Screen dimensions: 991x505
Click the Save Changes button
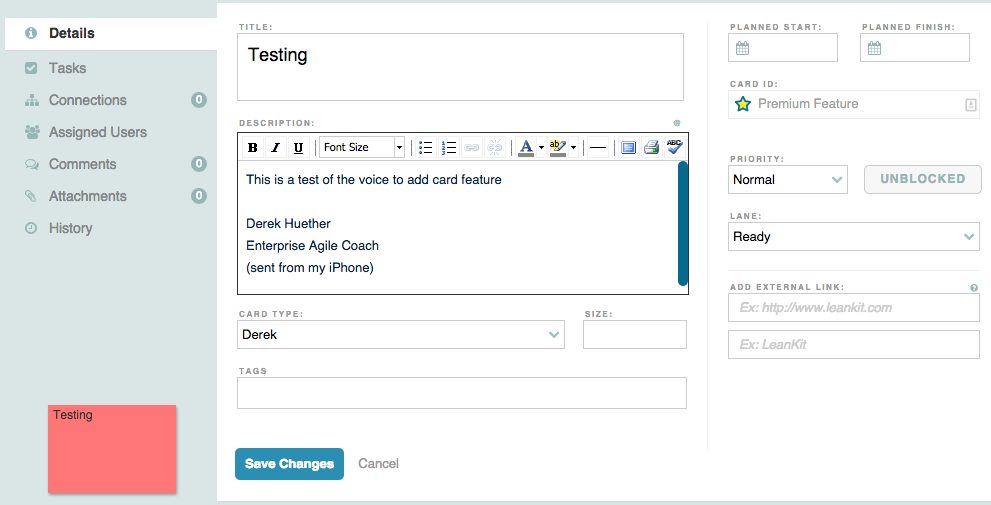[289, 464]
